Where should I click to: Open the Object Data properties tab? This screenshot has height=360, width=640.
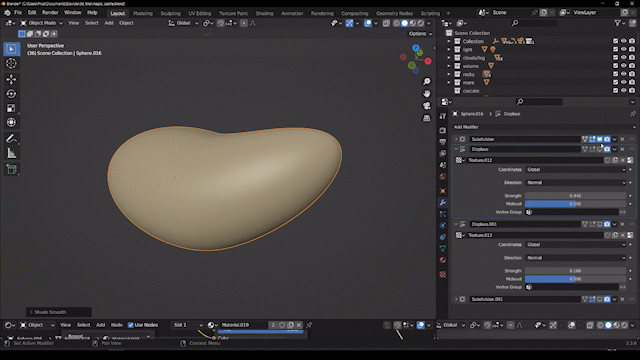click(x=443, y=248)
